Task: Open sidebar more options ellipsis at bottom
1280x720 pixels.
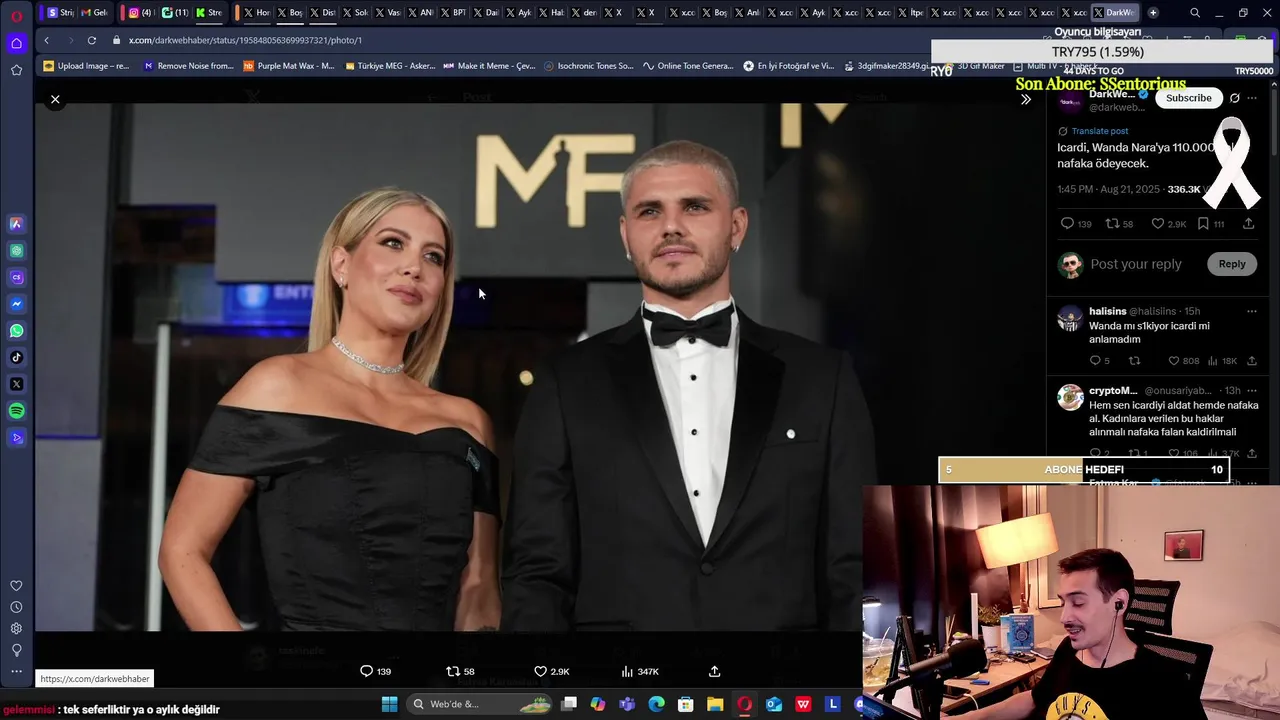Action: click(x=17, y=671)
